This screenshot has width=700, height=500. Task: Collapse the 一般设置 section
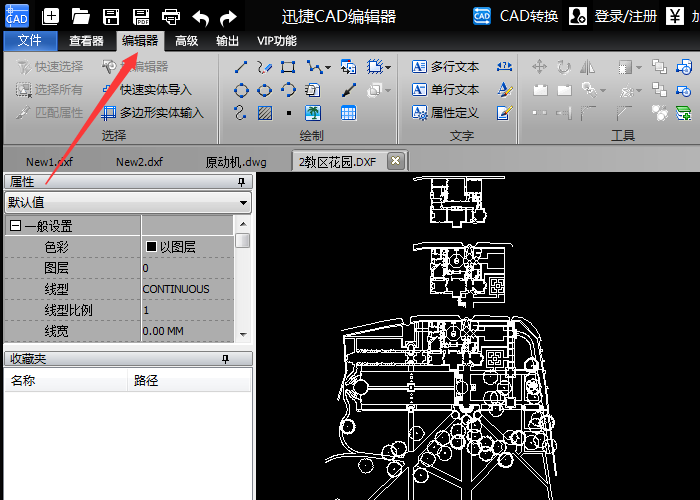(x=15, y=226)
